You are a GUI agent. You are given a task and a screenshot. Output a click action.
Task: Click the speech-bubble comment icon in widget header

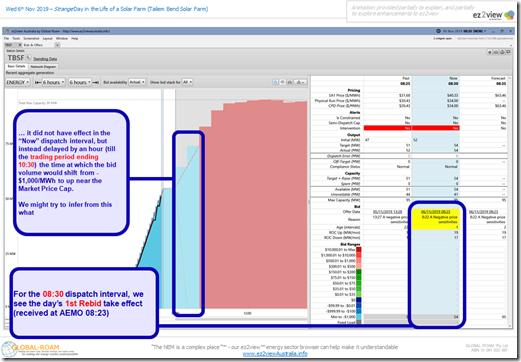508,52
